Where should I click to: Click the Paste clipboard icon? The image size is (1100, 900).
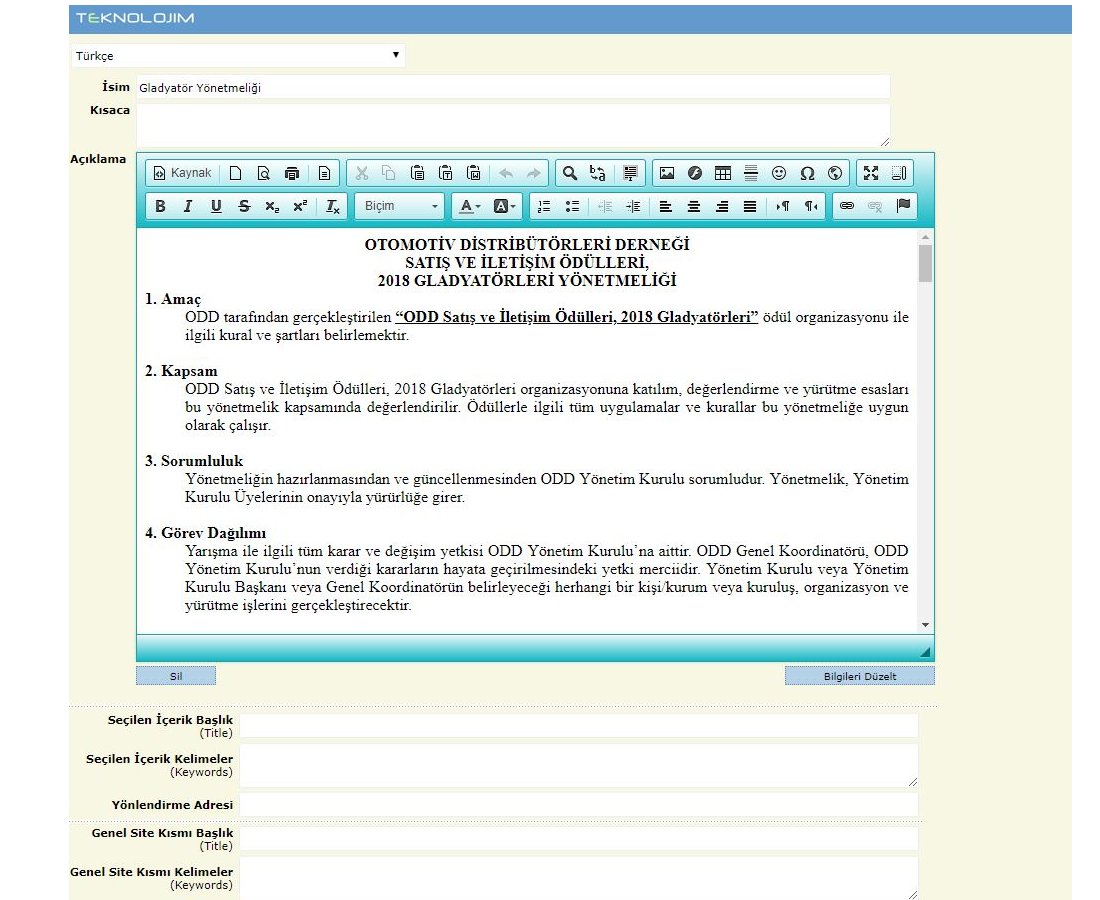417,173
